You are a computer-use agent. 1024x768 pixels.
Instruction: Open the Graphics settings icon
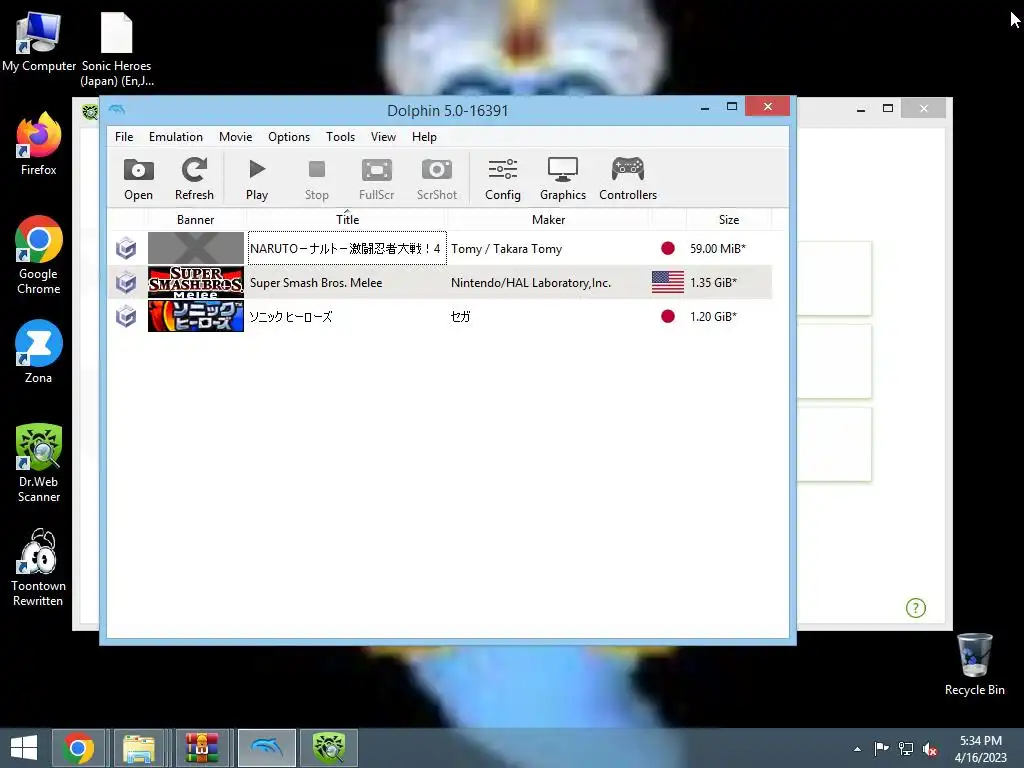[x=563, y=179]
